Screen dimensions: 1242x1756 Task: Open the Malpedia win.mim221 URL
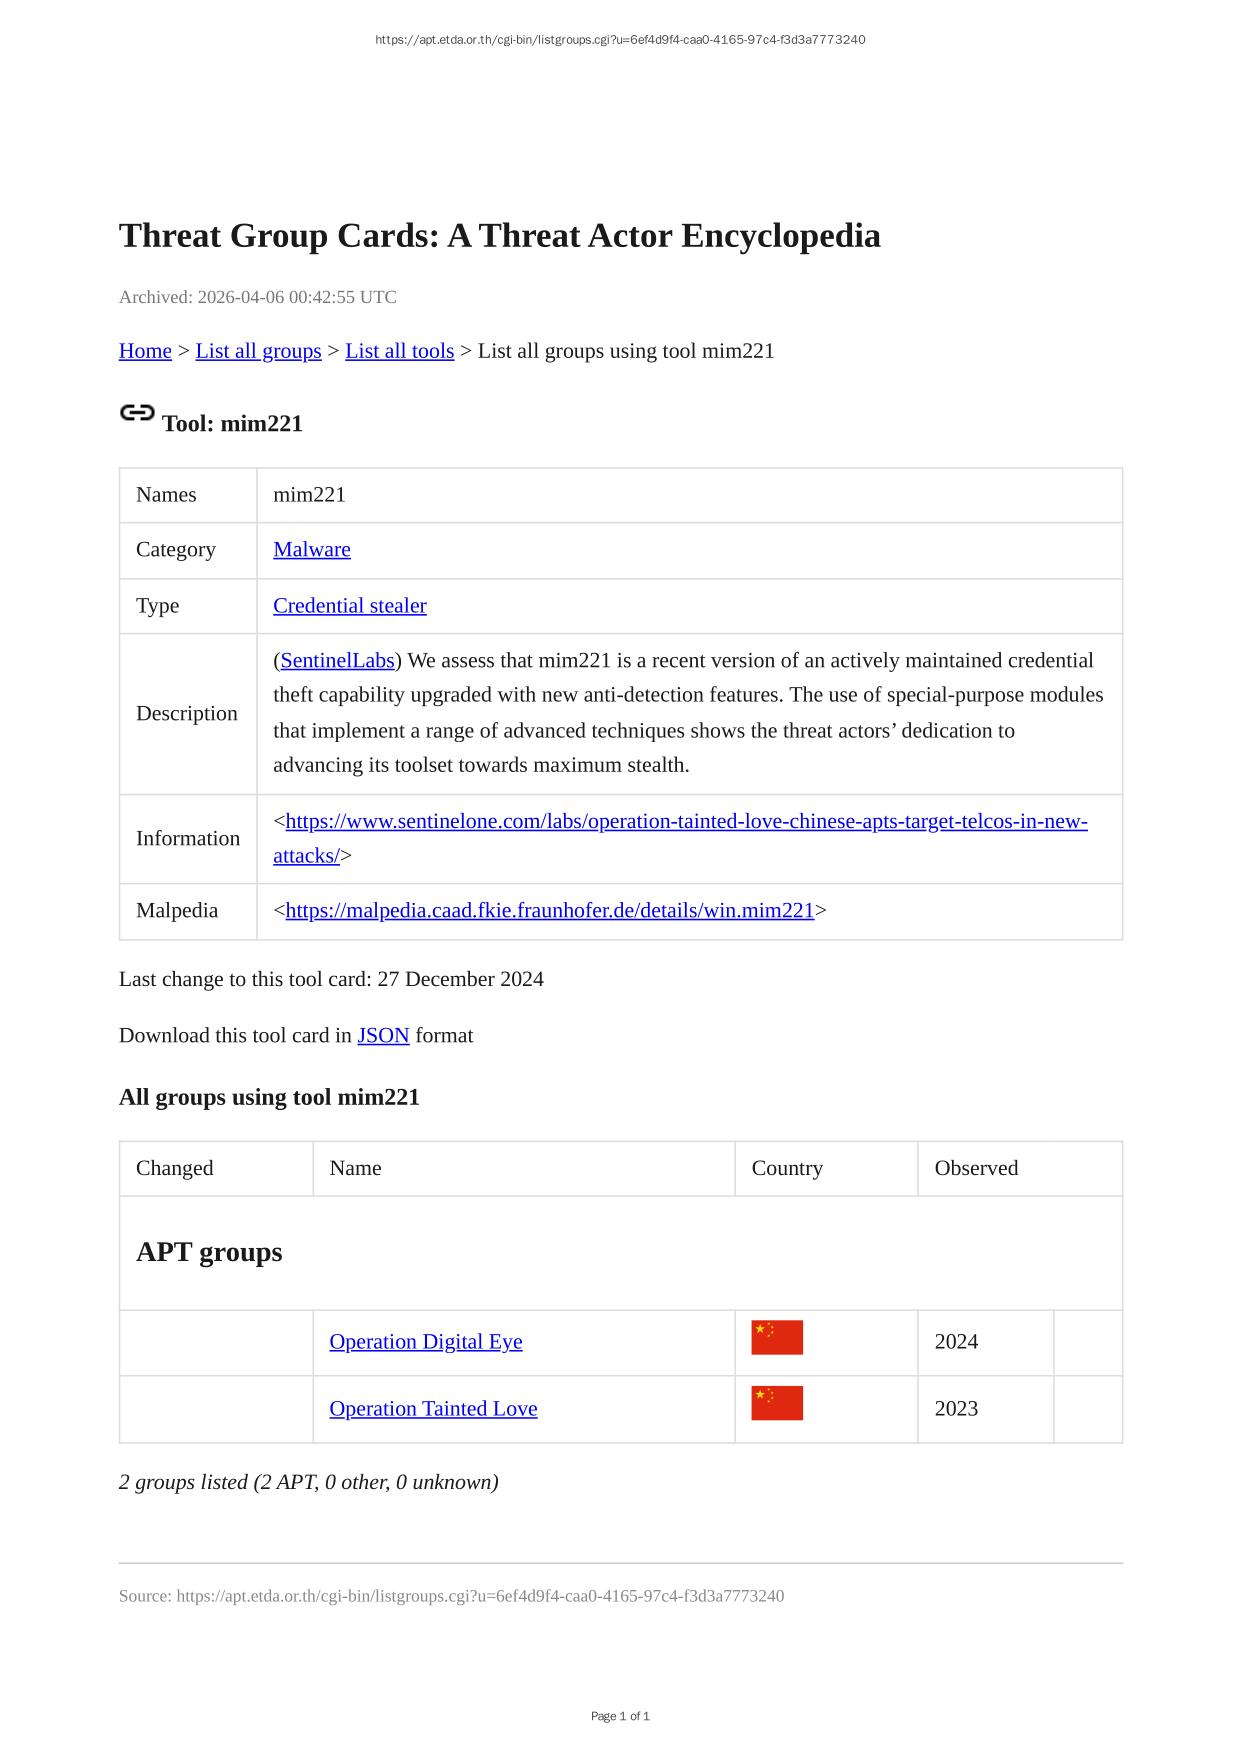tap(549, 911)
